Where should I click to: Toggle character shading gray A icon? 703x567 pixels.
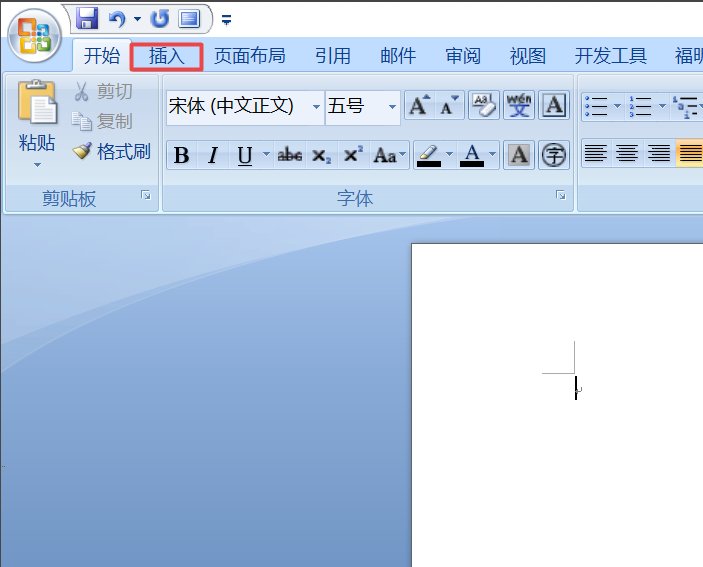click(519, 155)
